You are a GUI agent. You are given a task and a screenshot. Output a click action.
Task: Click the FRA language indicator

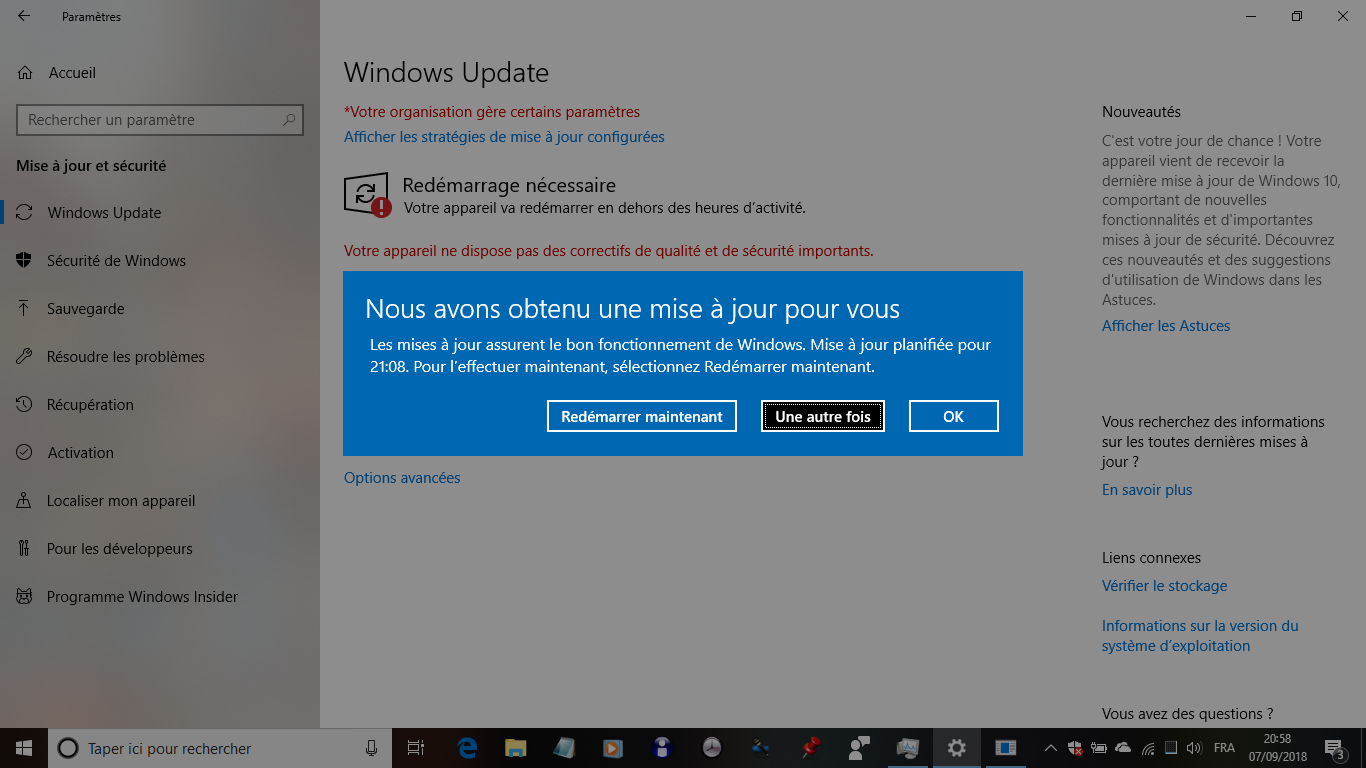click(1224, 748)
